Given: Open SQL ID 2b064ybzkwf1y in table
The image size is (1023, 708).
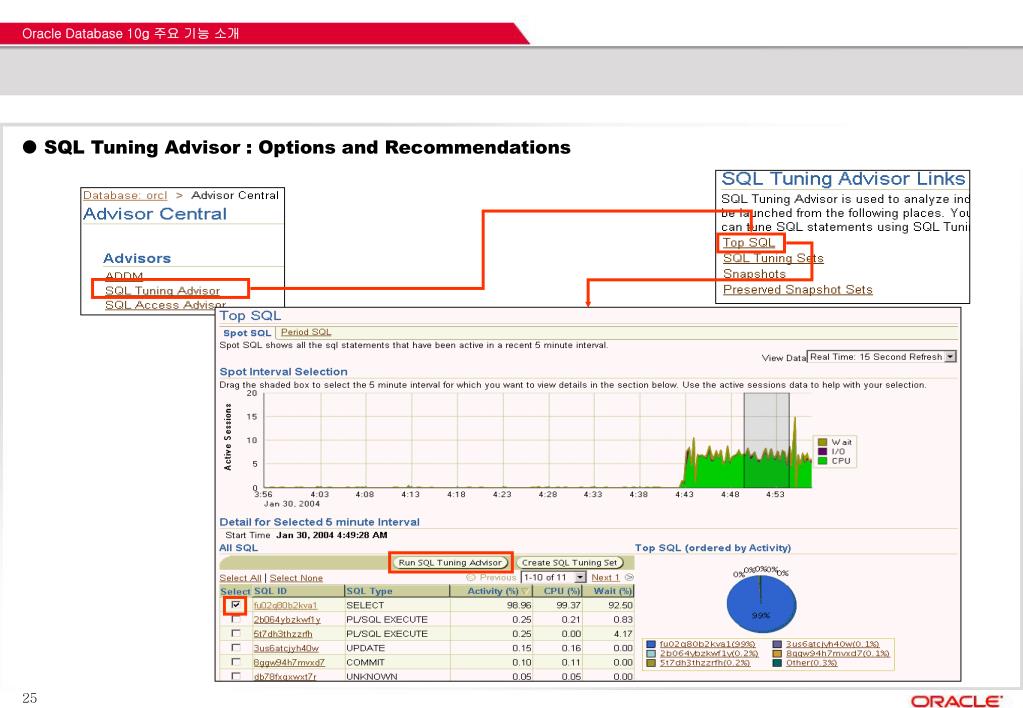Looking at the screenshot, I should click(x=286, y=620).
